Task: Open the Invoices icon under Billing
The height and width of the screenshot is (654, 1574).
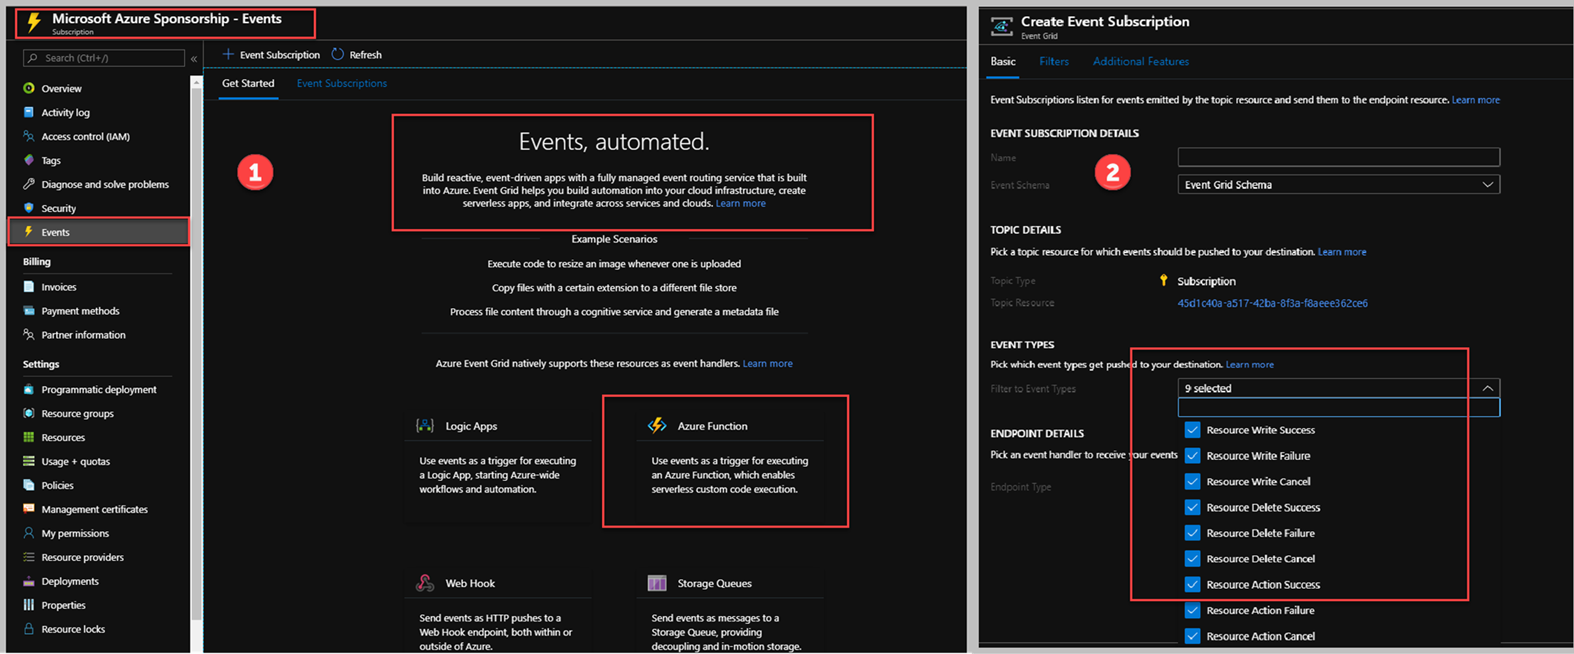Action: (x=29, y=287)
